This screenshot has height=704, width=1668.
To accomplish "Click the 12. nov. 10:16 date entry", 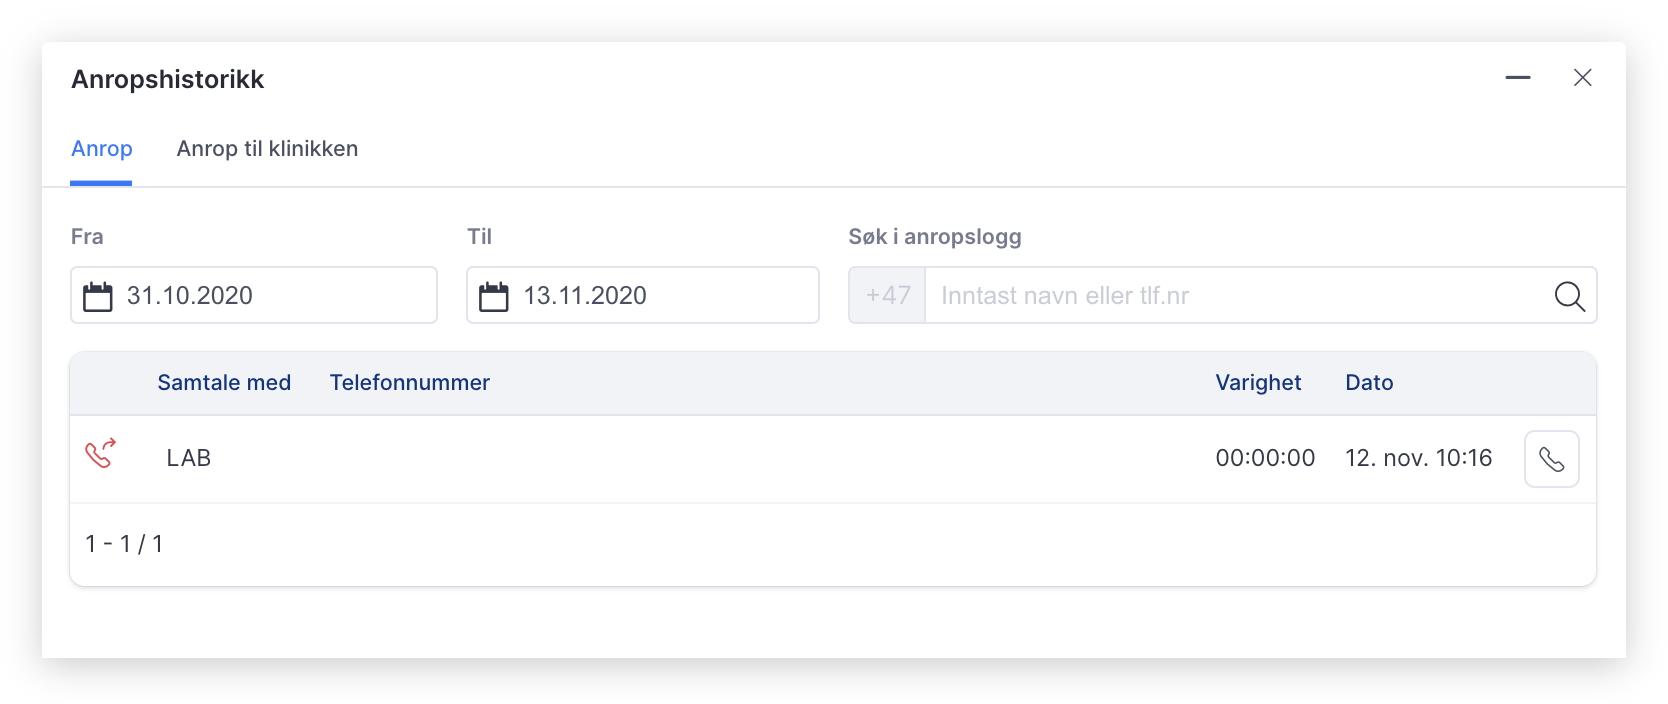I will pyautogui.click(x=1418, y=458).
